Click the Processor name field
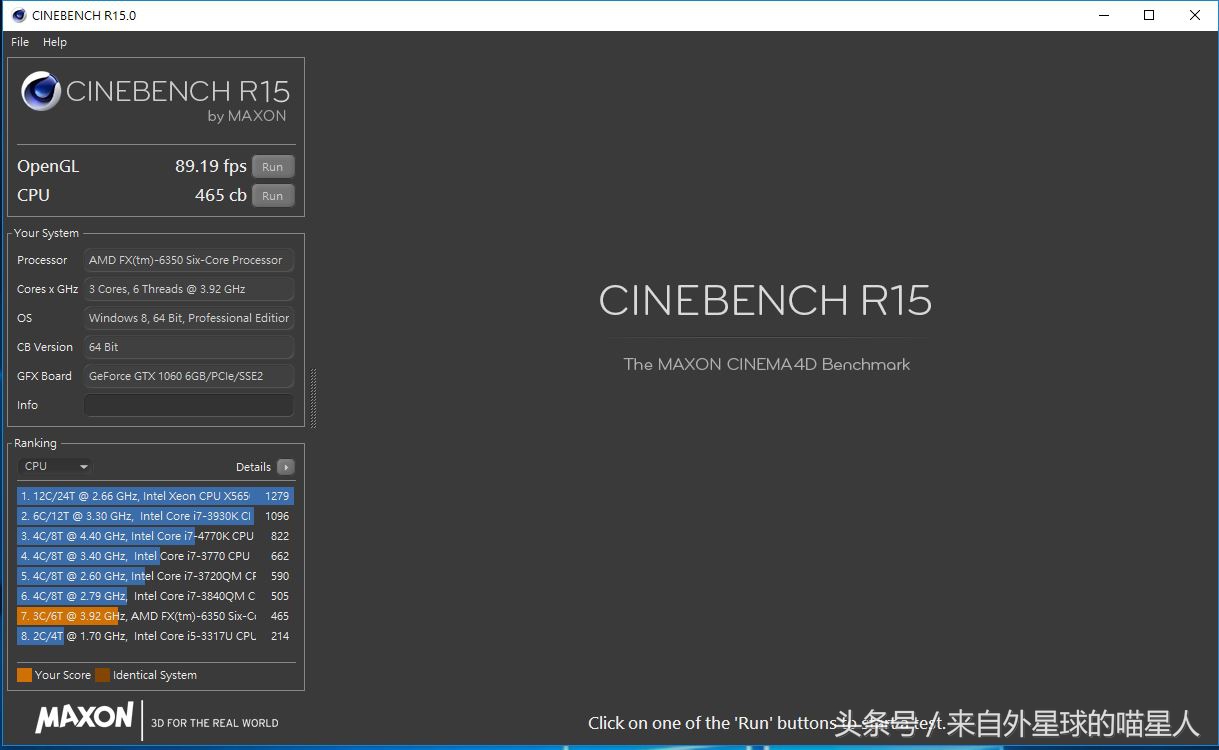The width and height of the screenshot is (1219, 750). tap(189, 260)
